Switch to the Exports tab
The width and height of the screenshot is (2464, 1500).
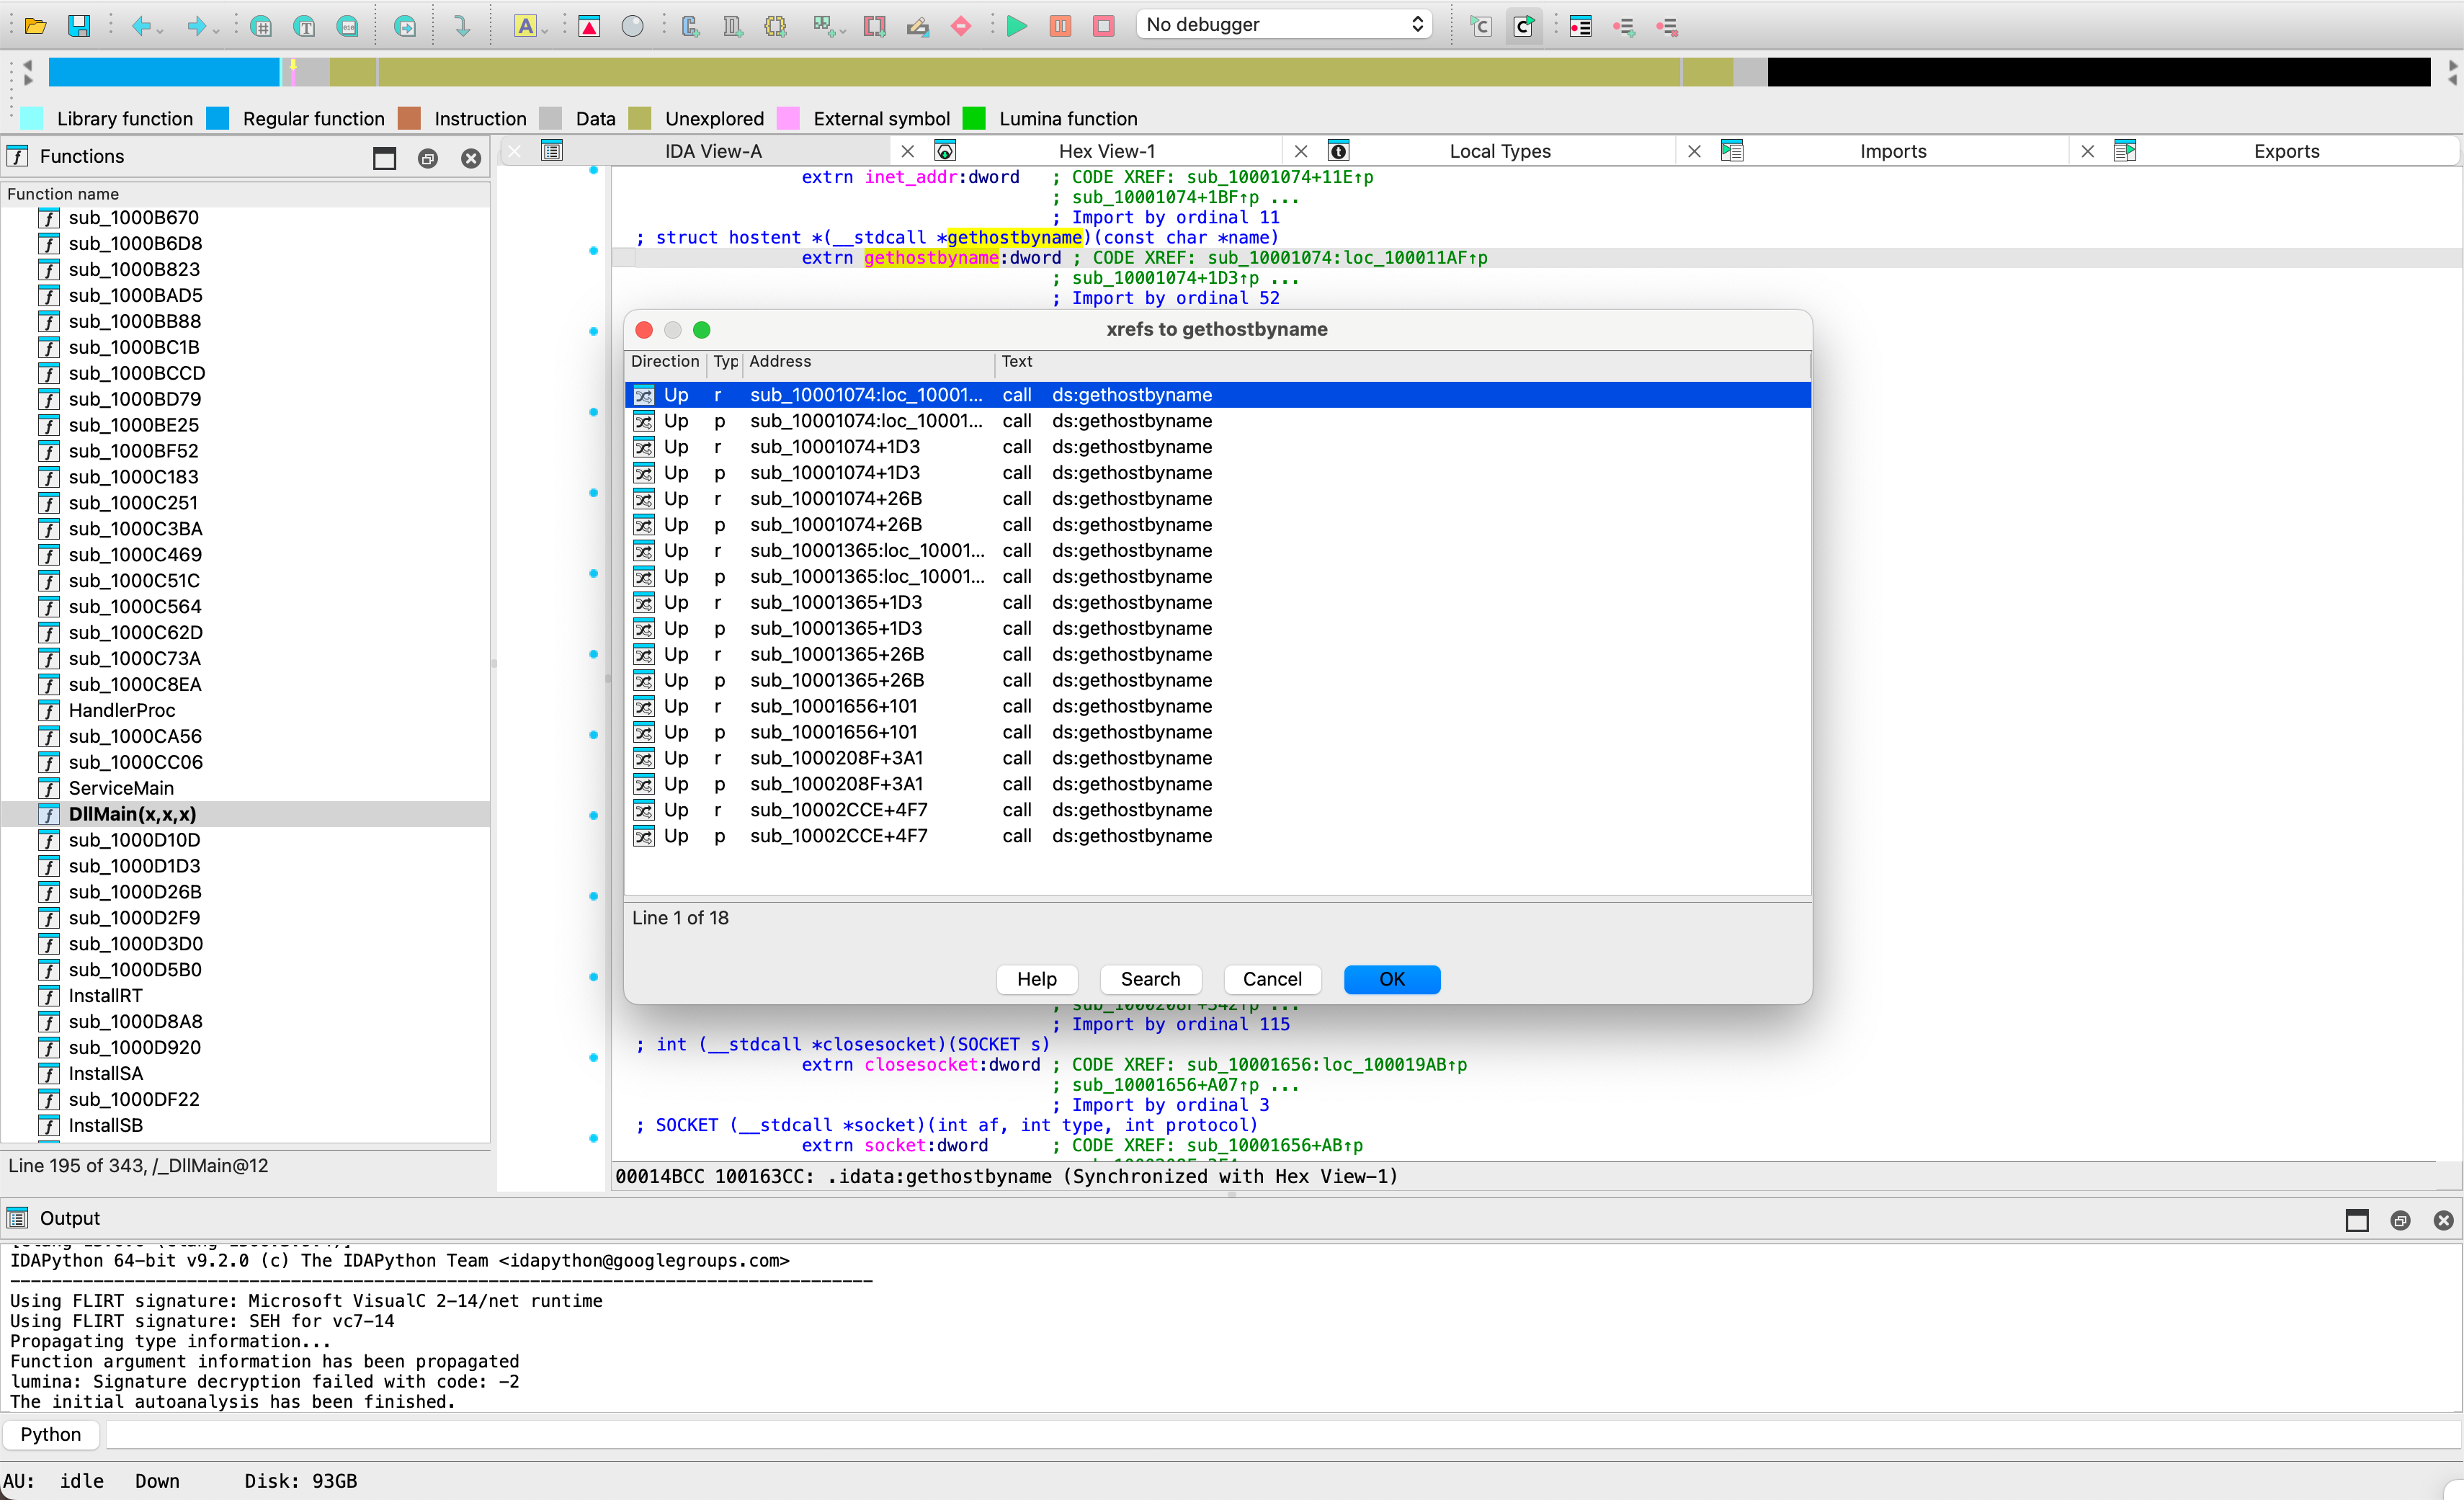click(x=2286, y=151)
